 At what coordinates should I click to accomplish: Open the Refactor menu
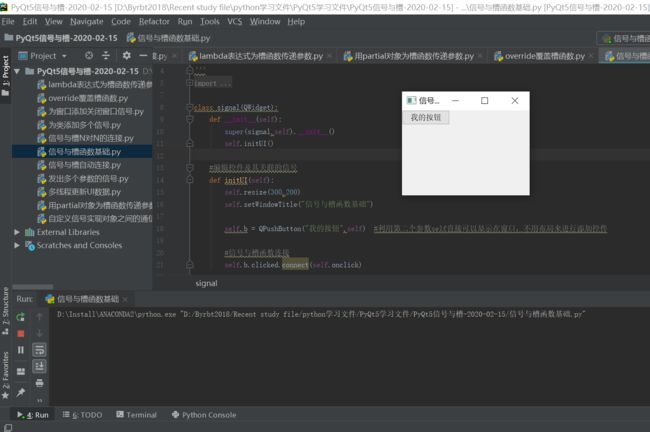(x=154, y=21)
